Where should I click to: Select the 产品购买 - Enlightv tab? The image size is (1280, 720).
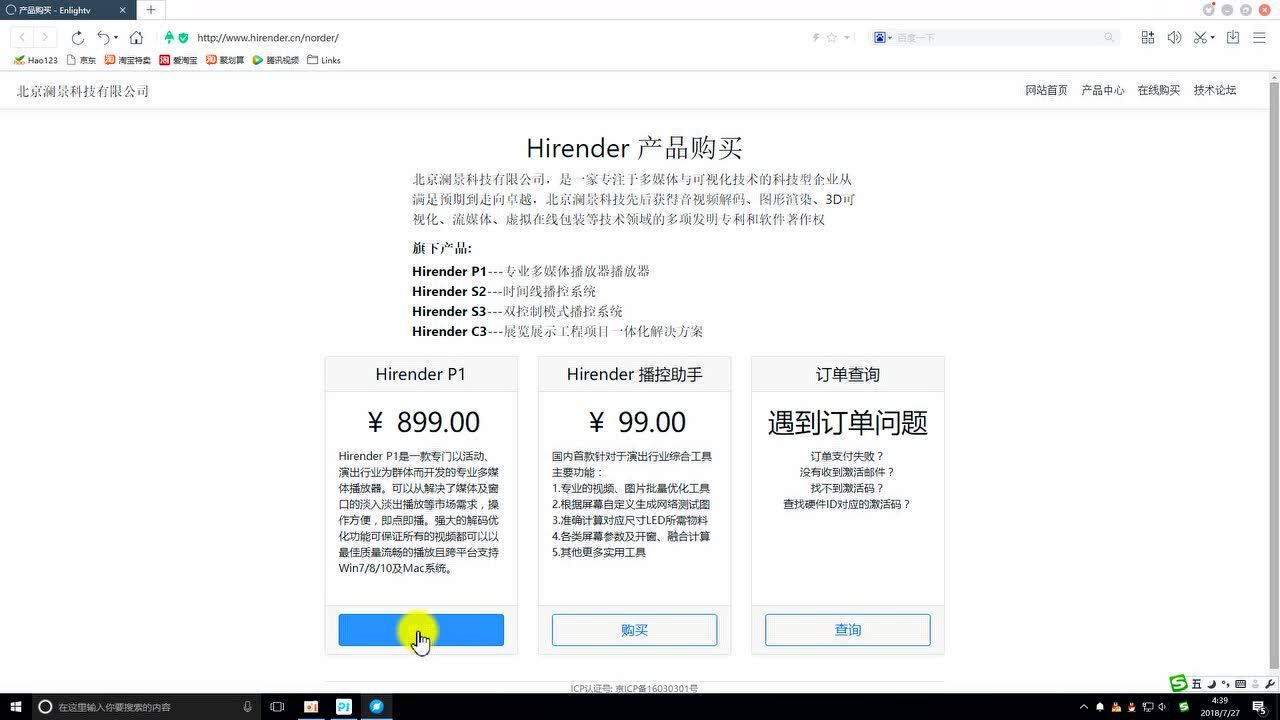[x=69, y=10]
